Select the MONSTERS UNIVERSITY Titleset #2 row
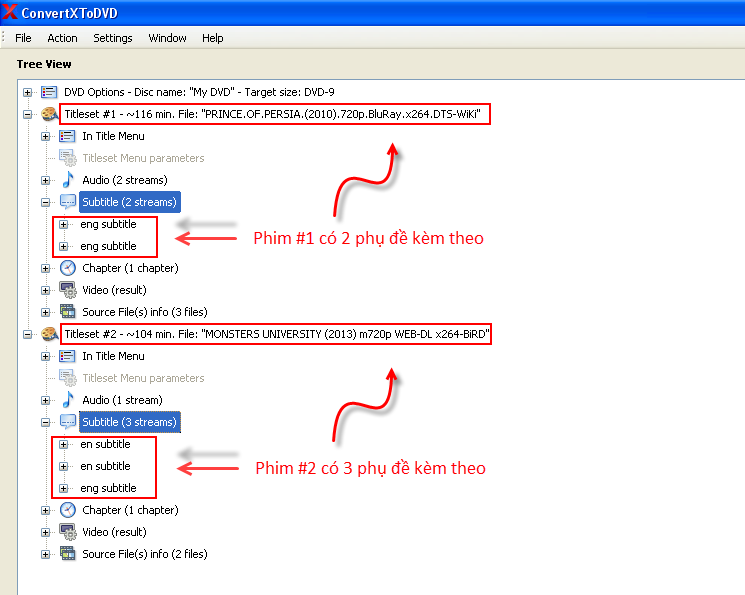Viewport: 745px width, 595px height. tap(277, 334)
